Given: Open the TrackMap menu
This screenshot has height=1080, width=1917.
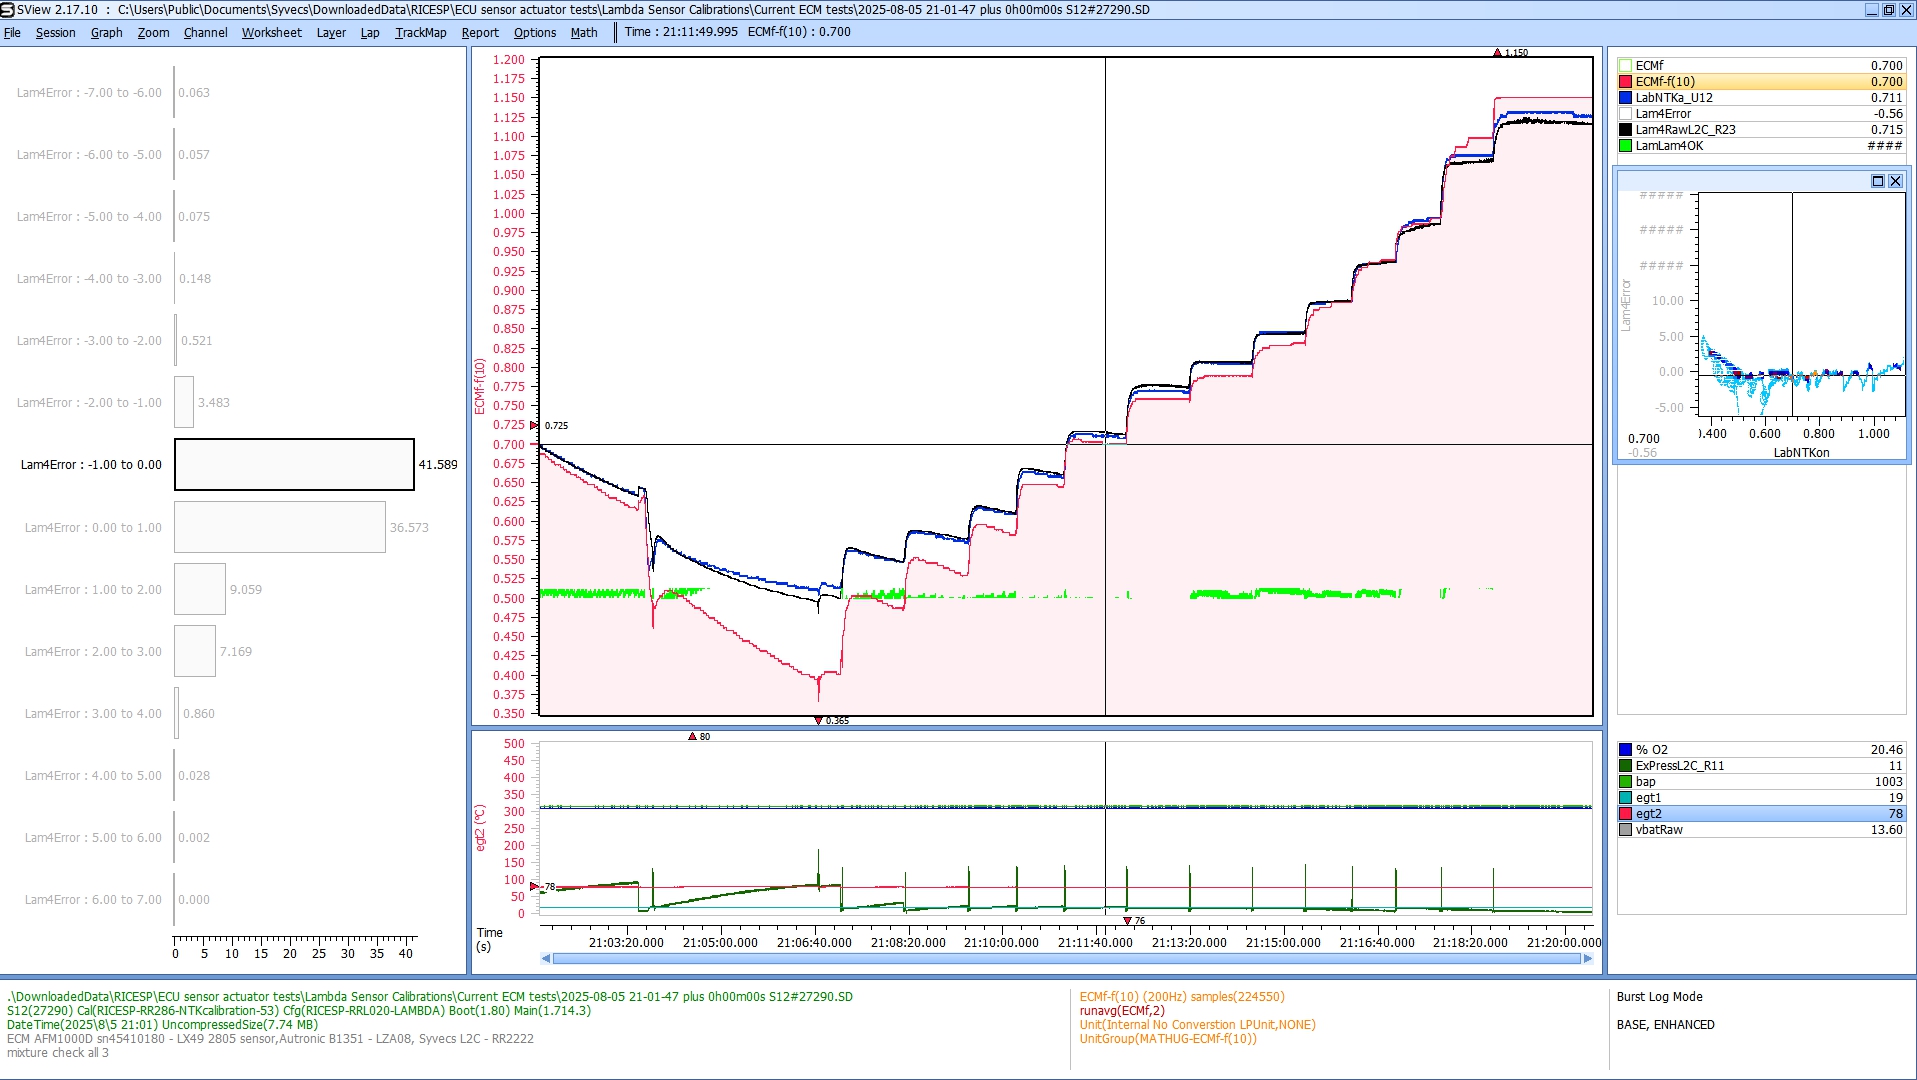Looking at the screenshot, I should coord(420,32).
